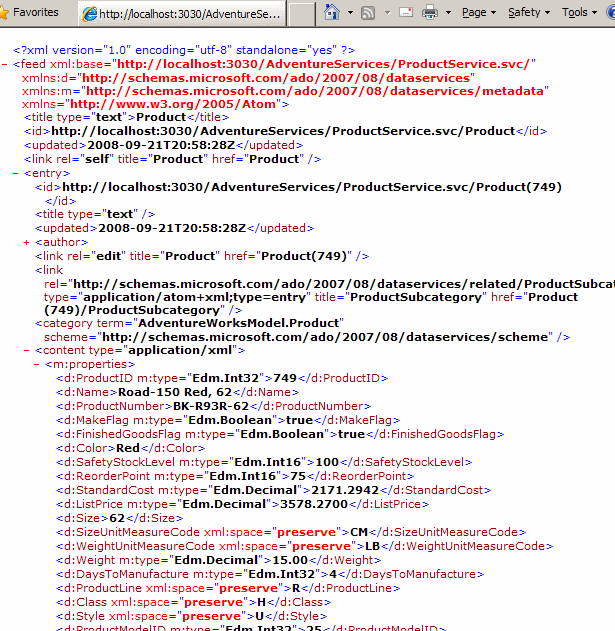
Task: Open the Home button dropdown arrow
Action: [349, 13]
